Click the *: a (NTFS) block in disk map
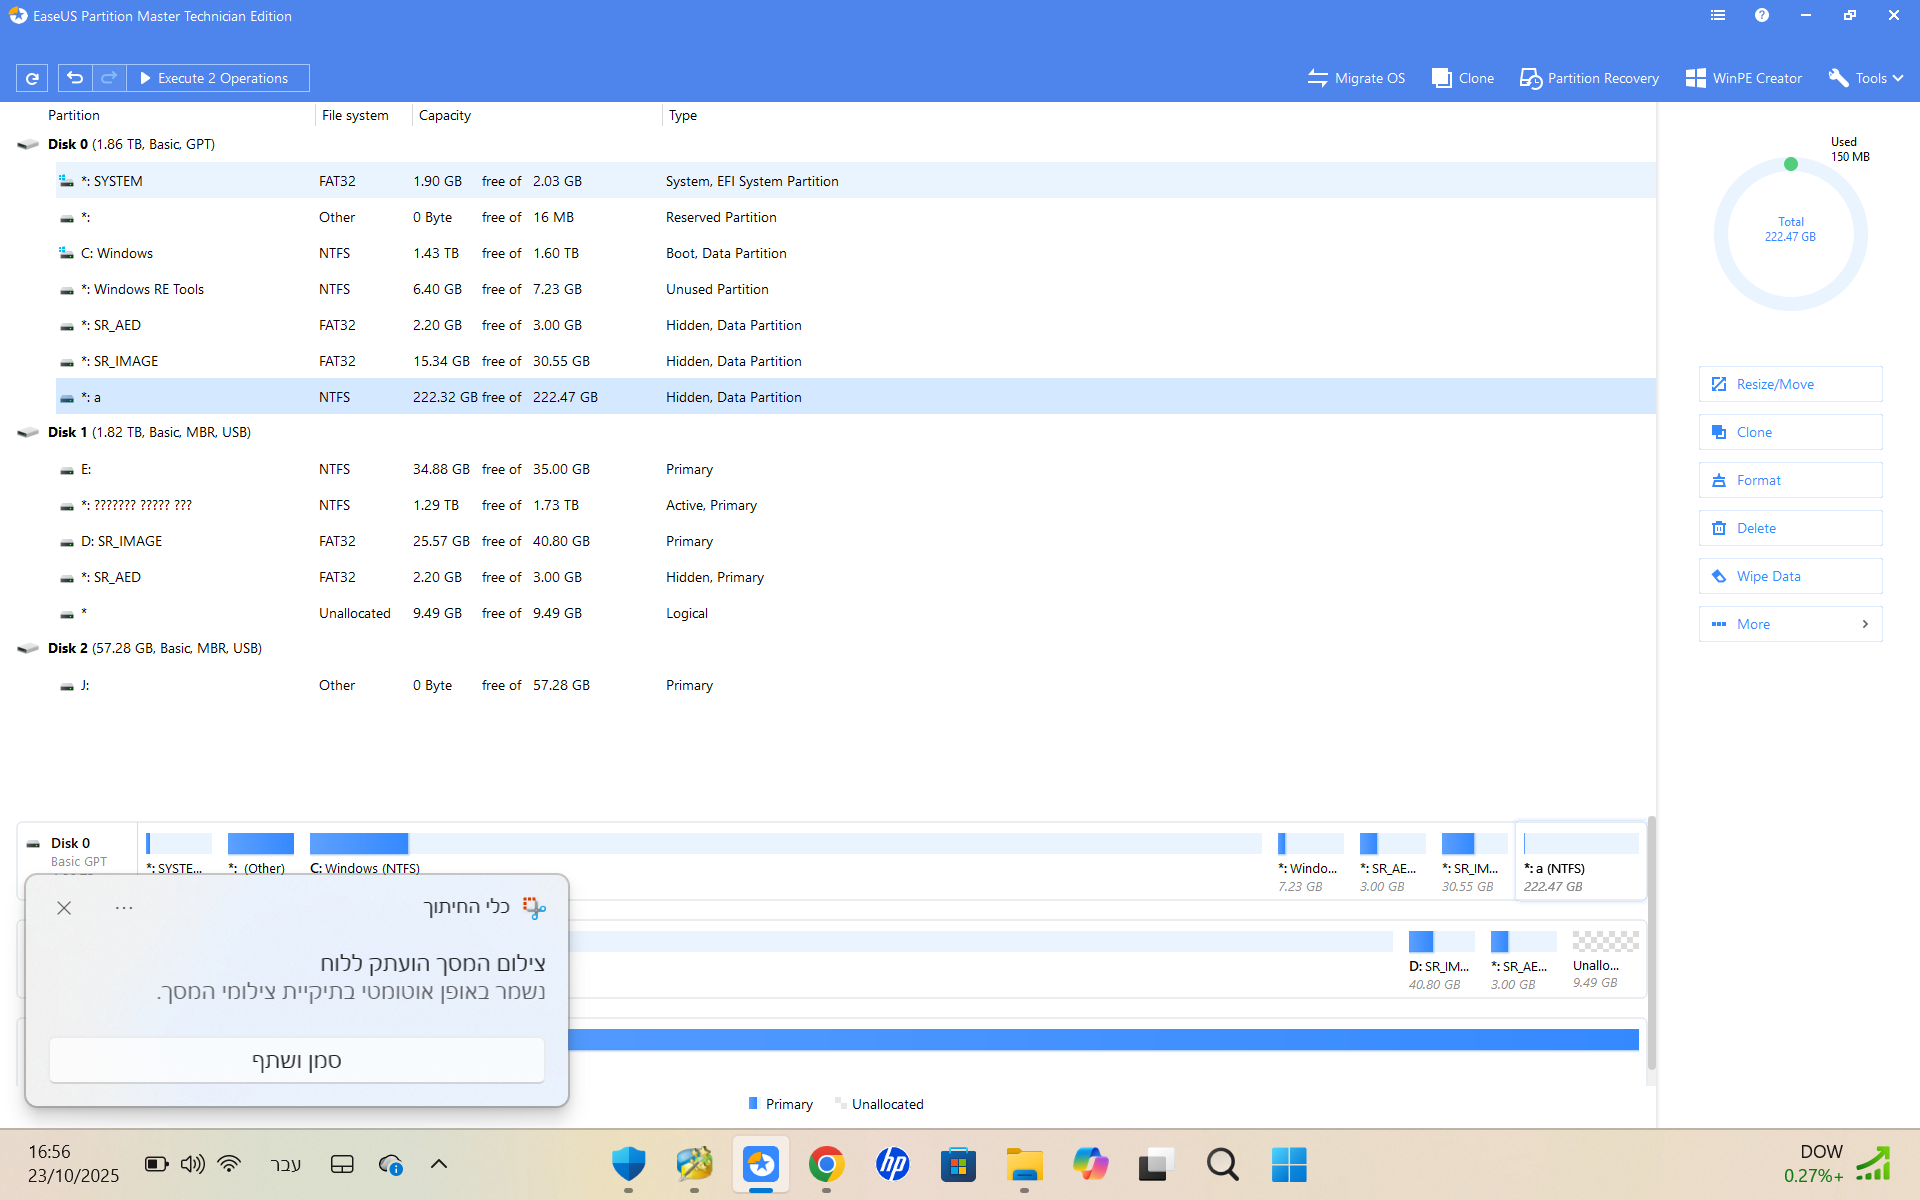The image size is (1920, 1200). (1579, 862)
